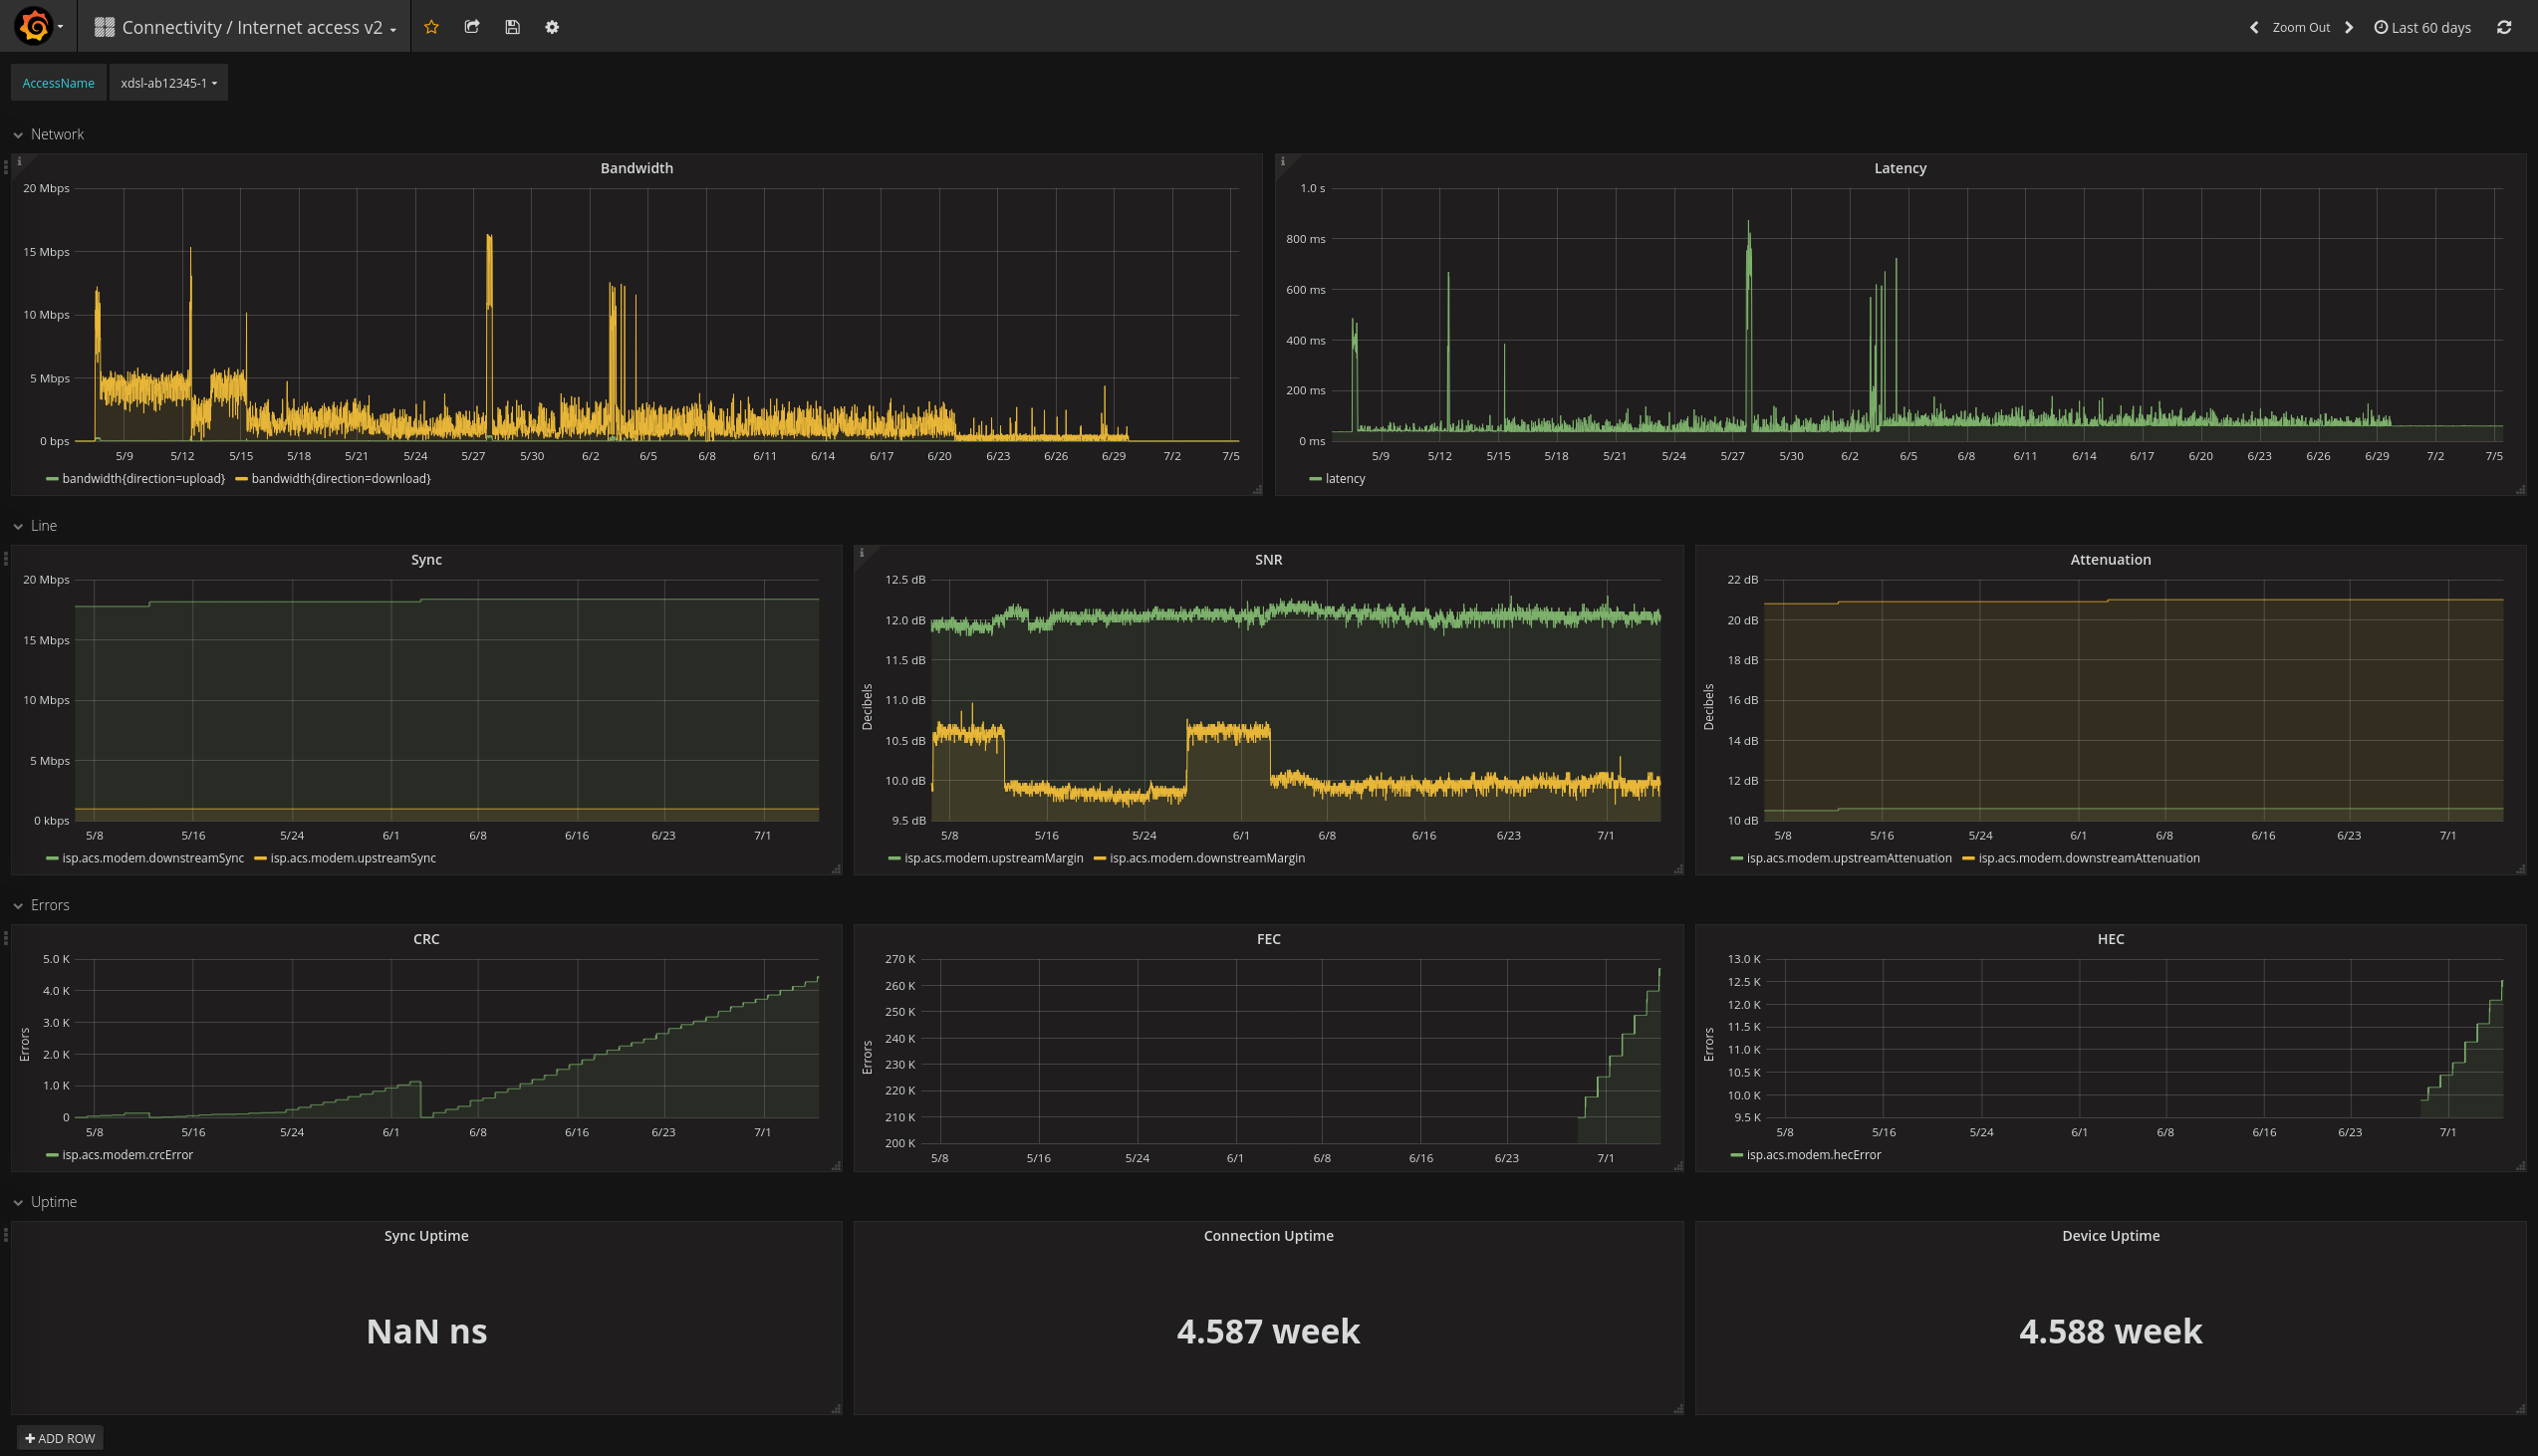Screen dimensions: 2538x1456
Task: Click the save dashboard icon
Action: pos(512,27)
